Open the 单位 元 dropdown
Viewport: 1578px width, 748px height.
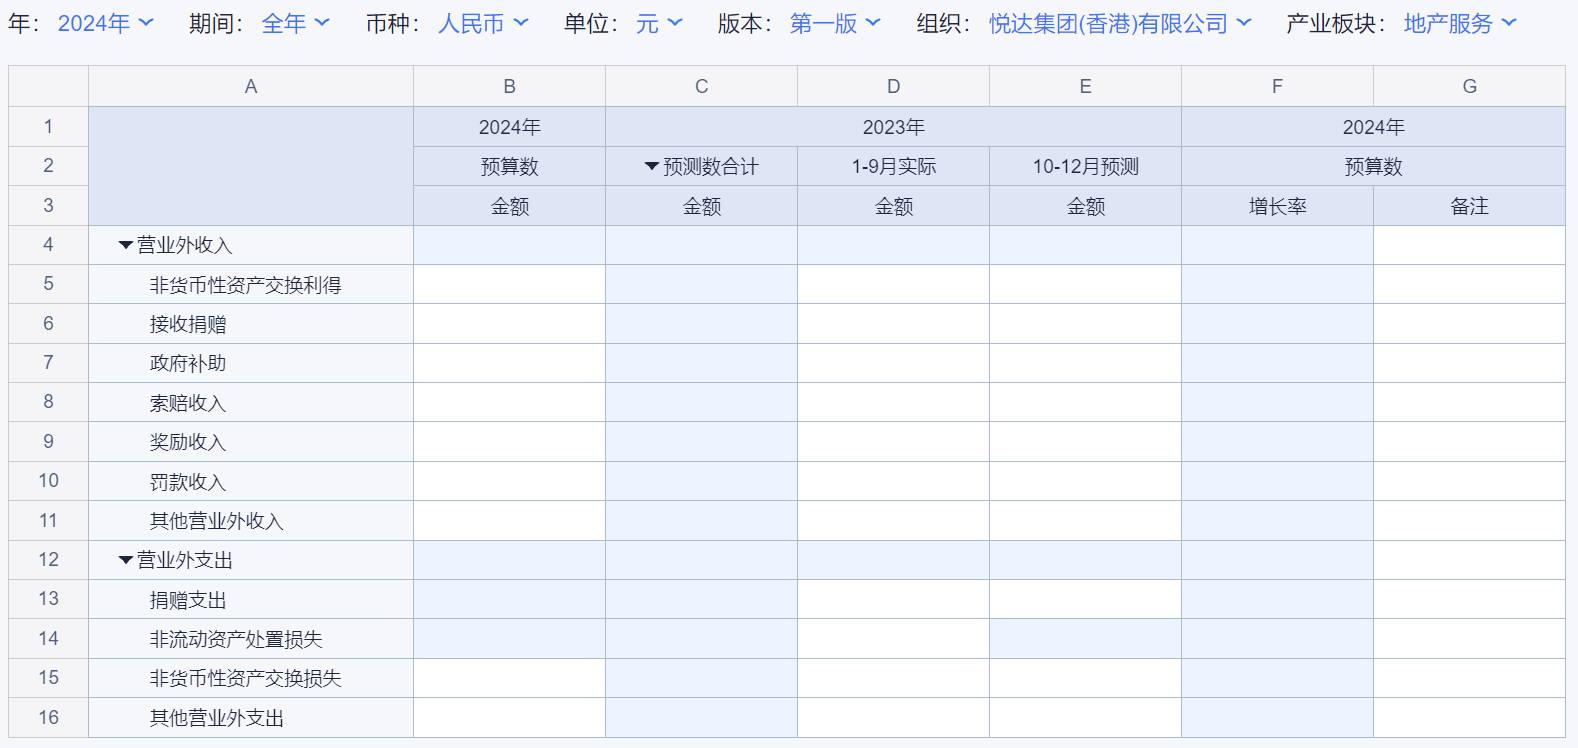click(659, 23)
